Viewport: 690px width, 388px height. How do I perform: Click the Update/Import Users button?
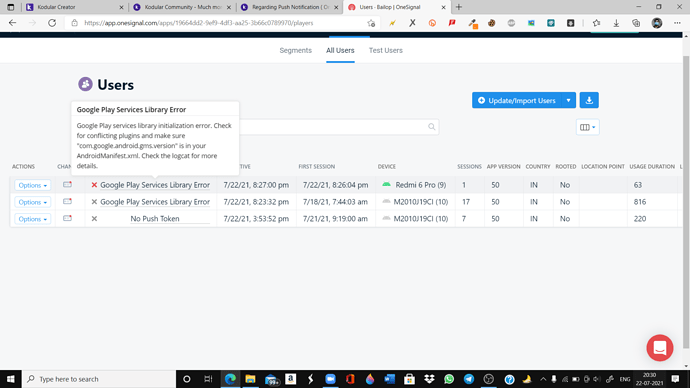(x=517, y=100)
